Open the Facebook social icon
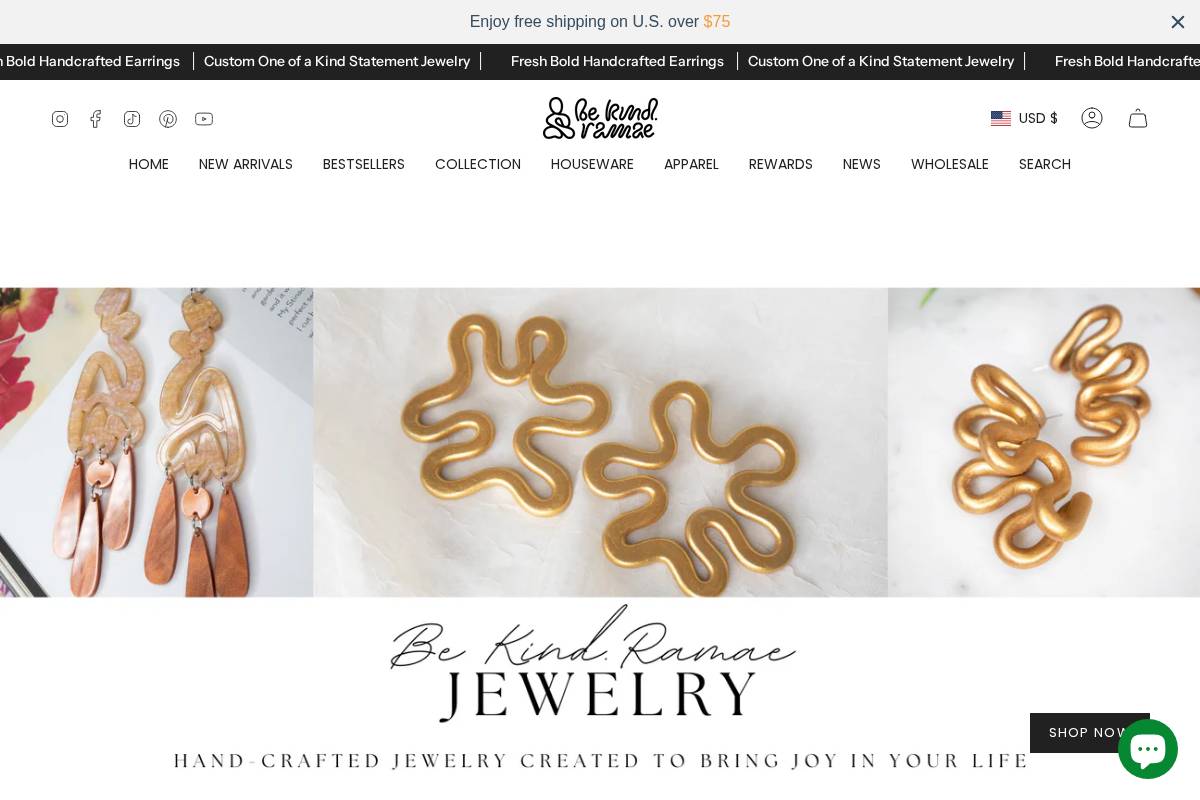The width and height of the screenshot is (1200, 800). (96, 119)
